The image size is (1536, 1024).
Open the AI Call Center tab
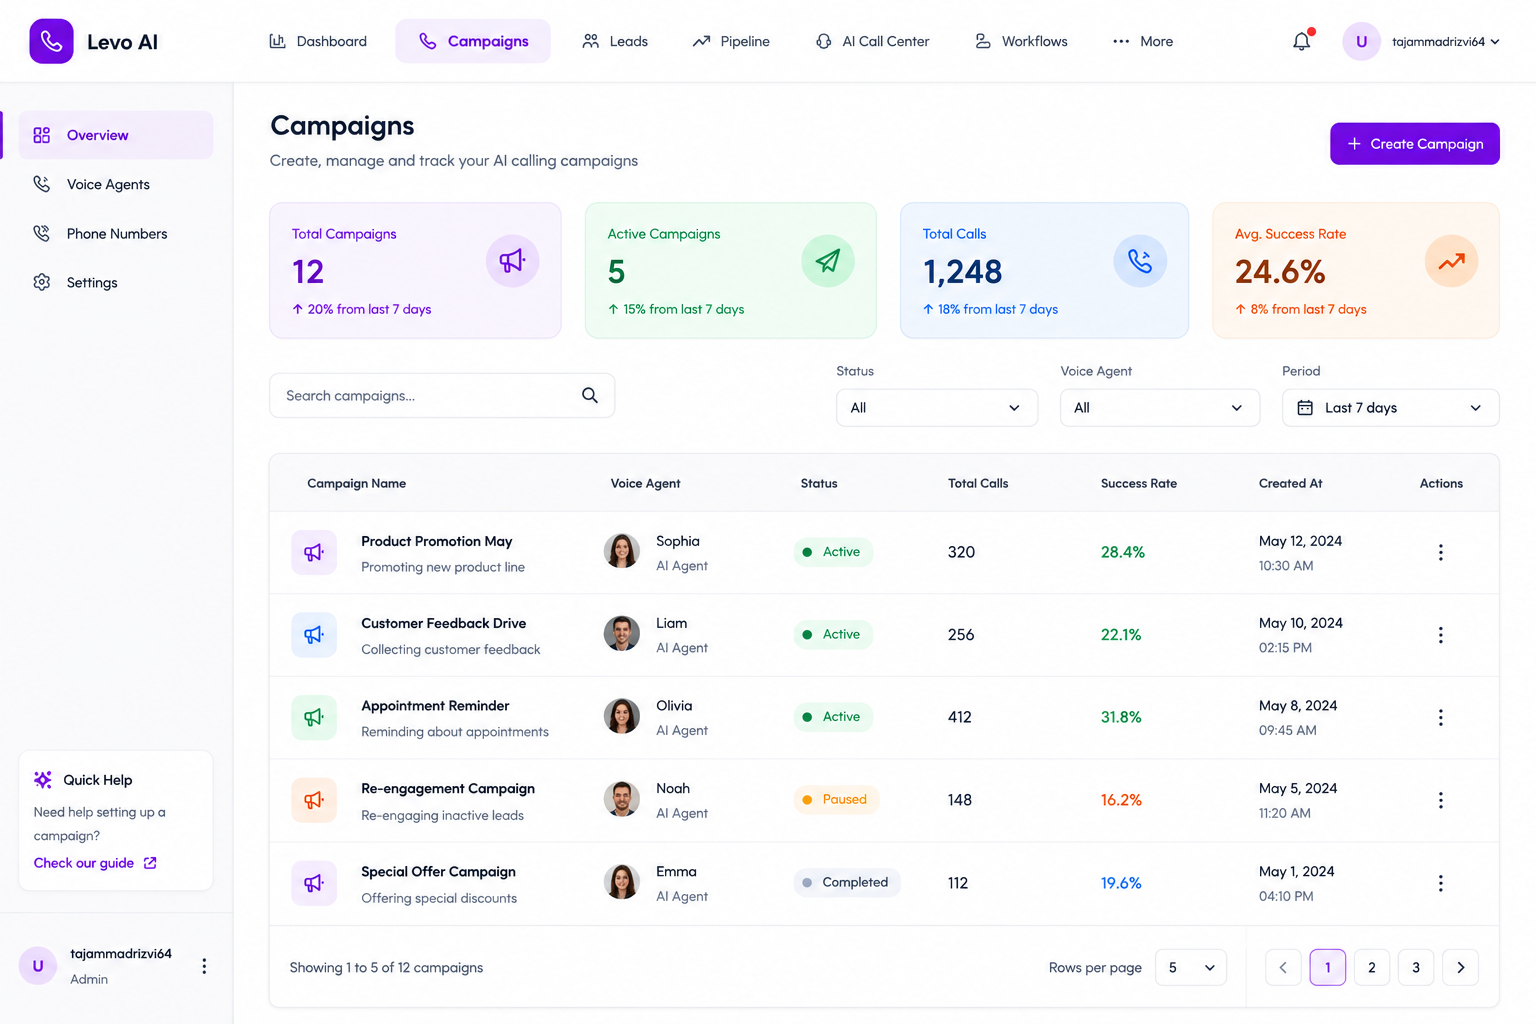pos(873,41)
